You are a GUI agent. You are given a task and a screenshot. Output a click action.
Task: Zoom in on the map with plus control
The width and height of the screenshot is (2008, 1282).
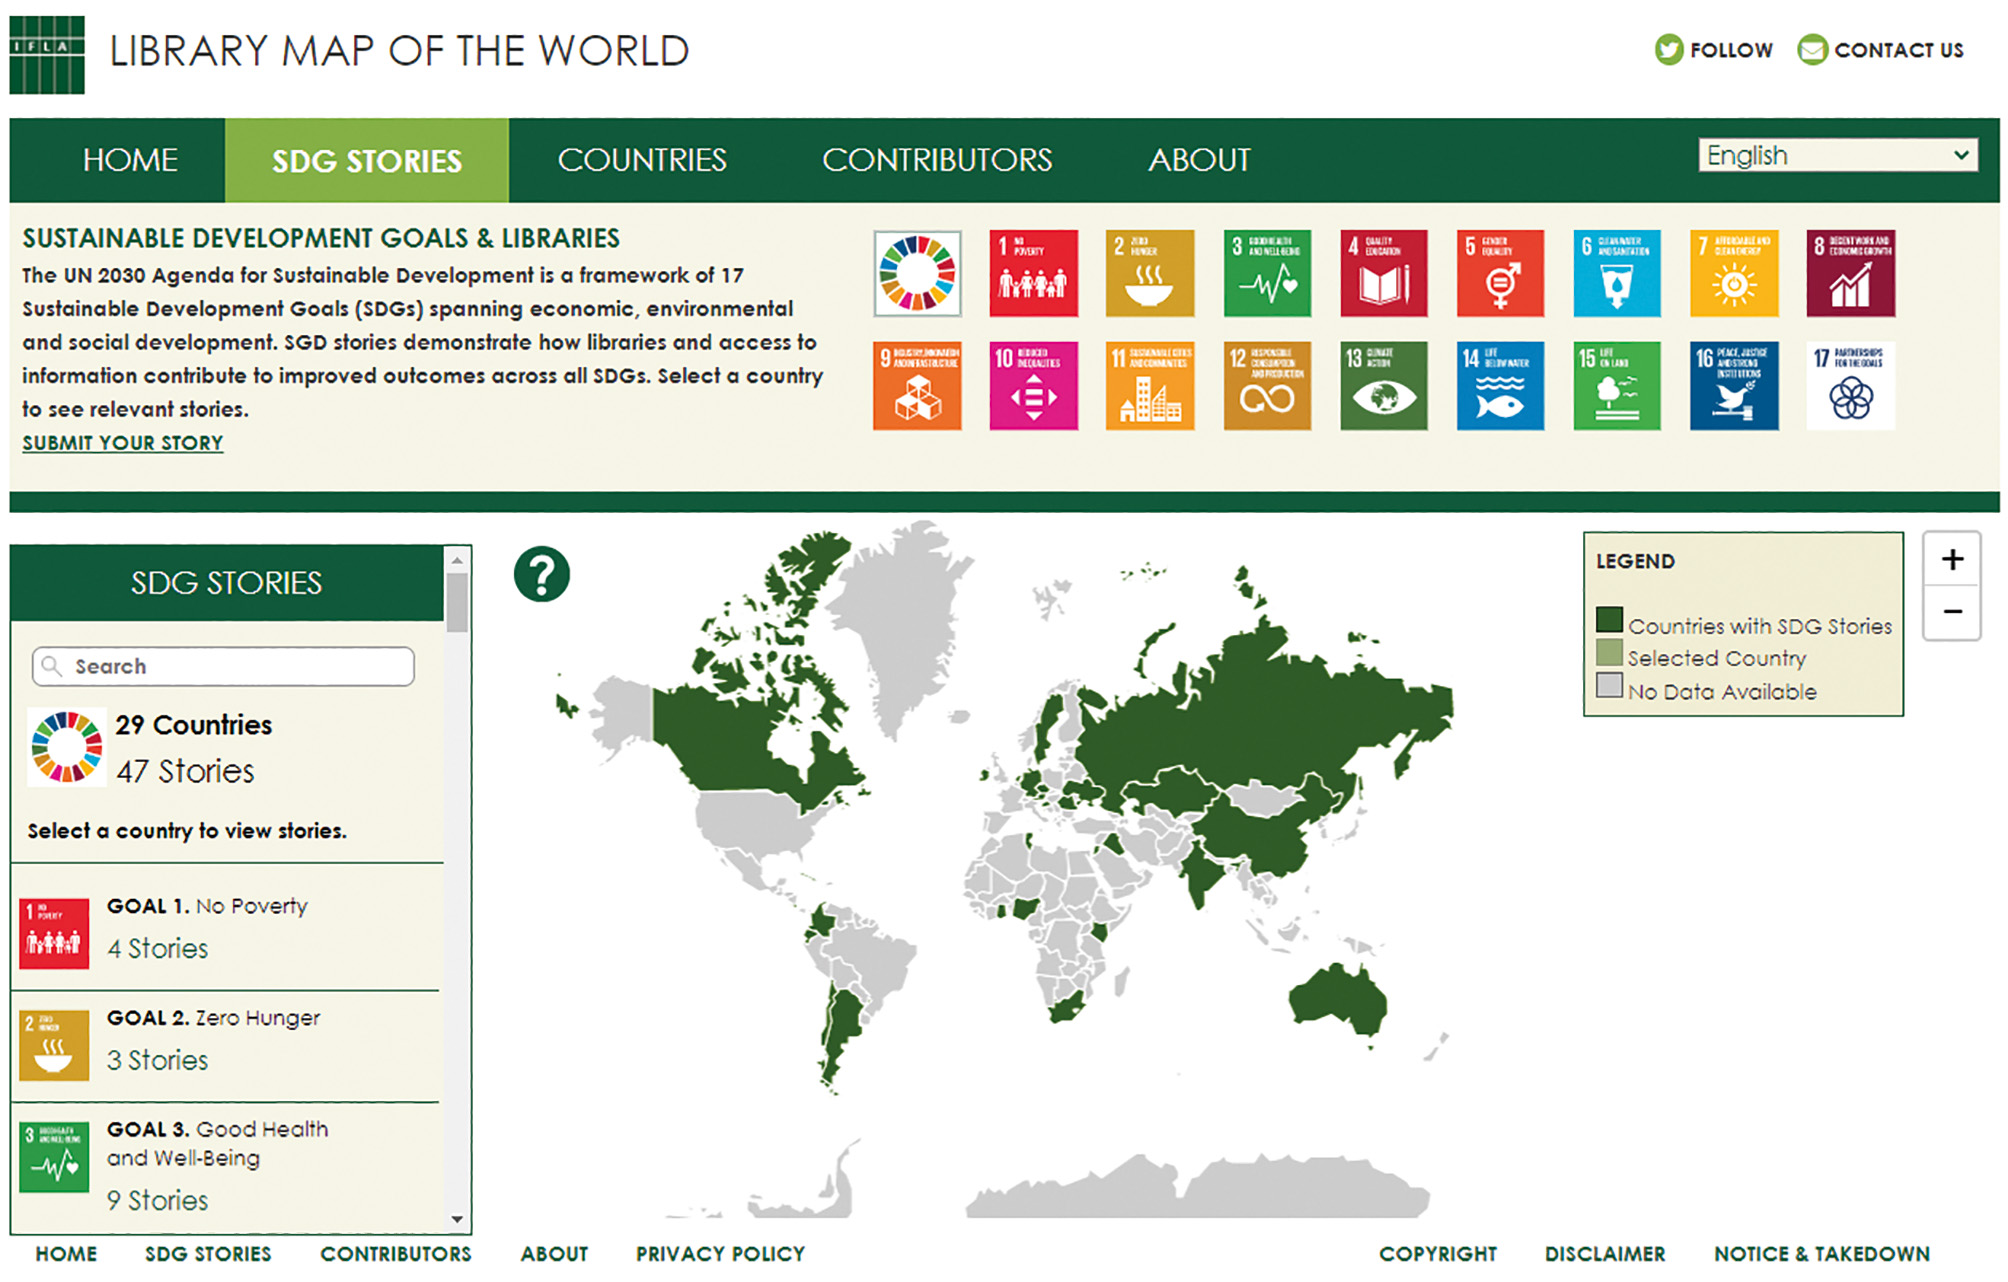1952,560
